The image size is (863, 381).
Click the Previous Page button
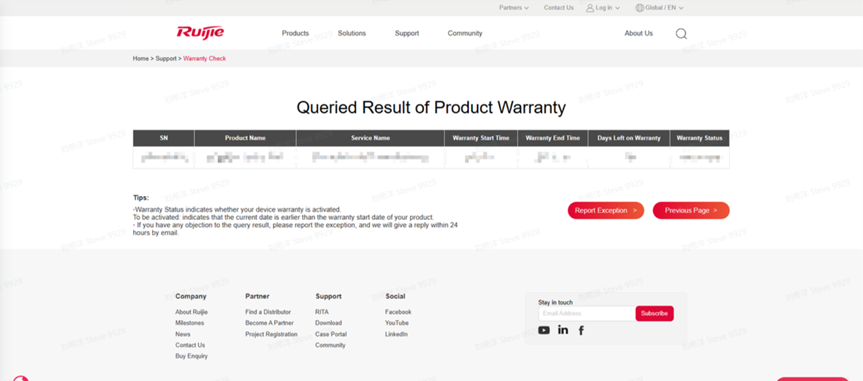pyautogui.click(x=691, y=210)
